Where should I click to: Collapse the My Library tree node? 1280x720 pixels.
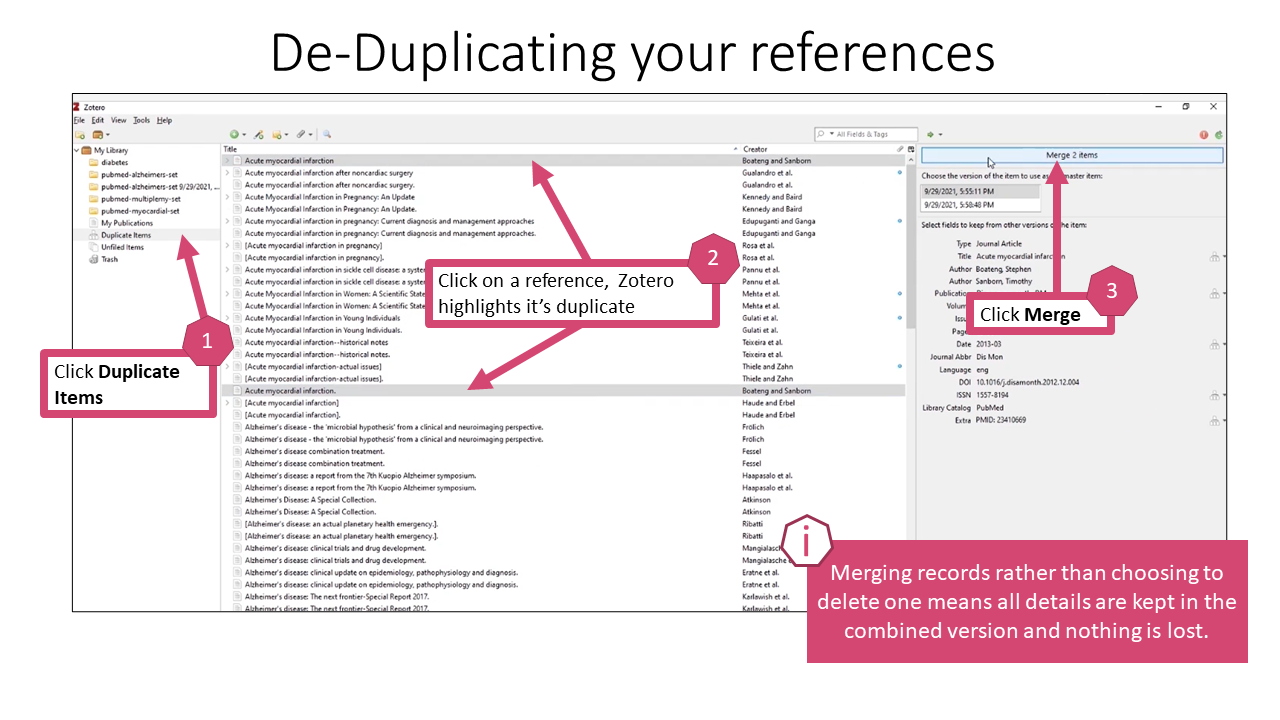77,150
